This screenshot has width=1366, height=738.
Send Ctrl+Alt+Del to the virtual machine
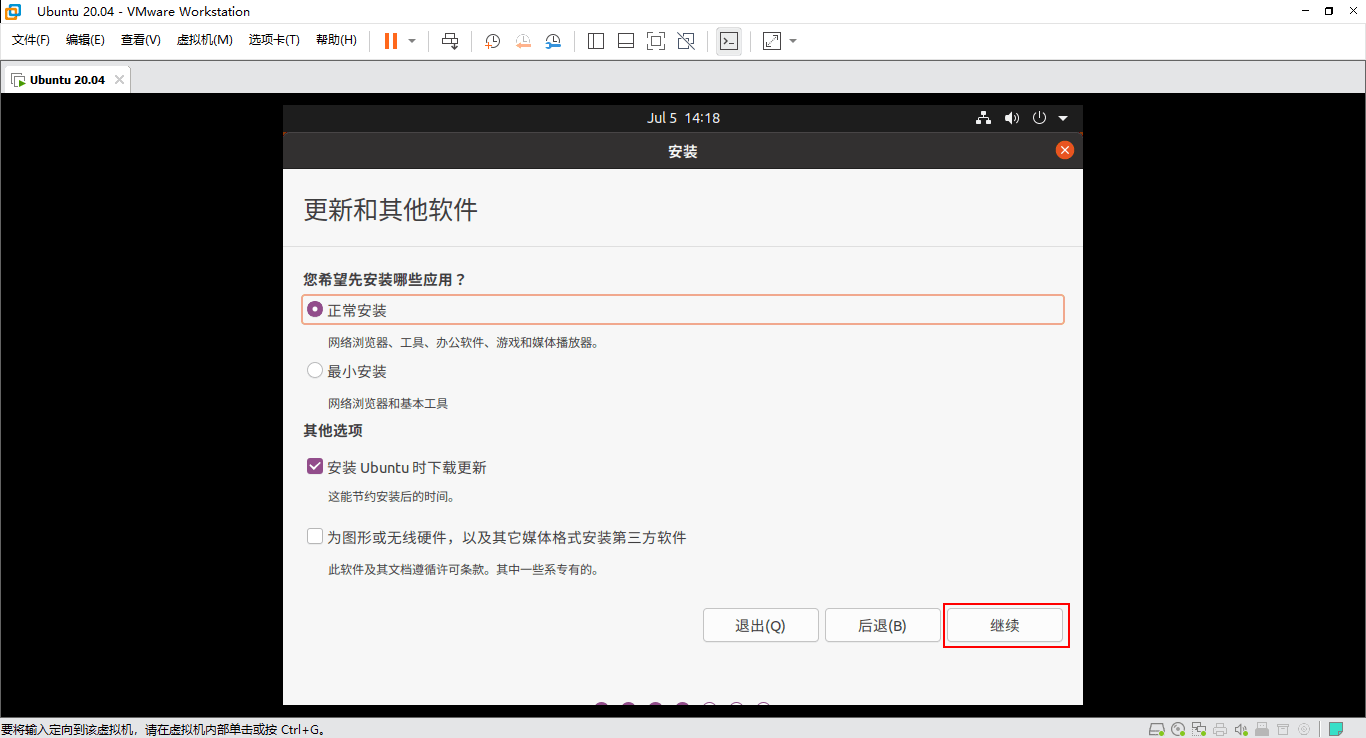(x=450, y=41)
